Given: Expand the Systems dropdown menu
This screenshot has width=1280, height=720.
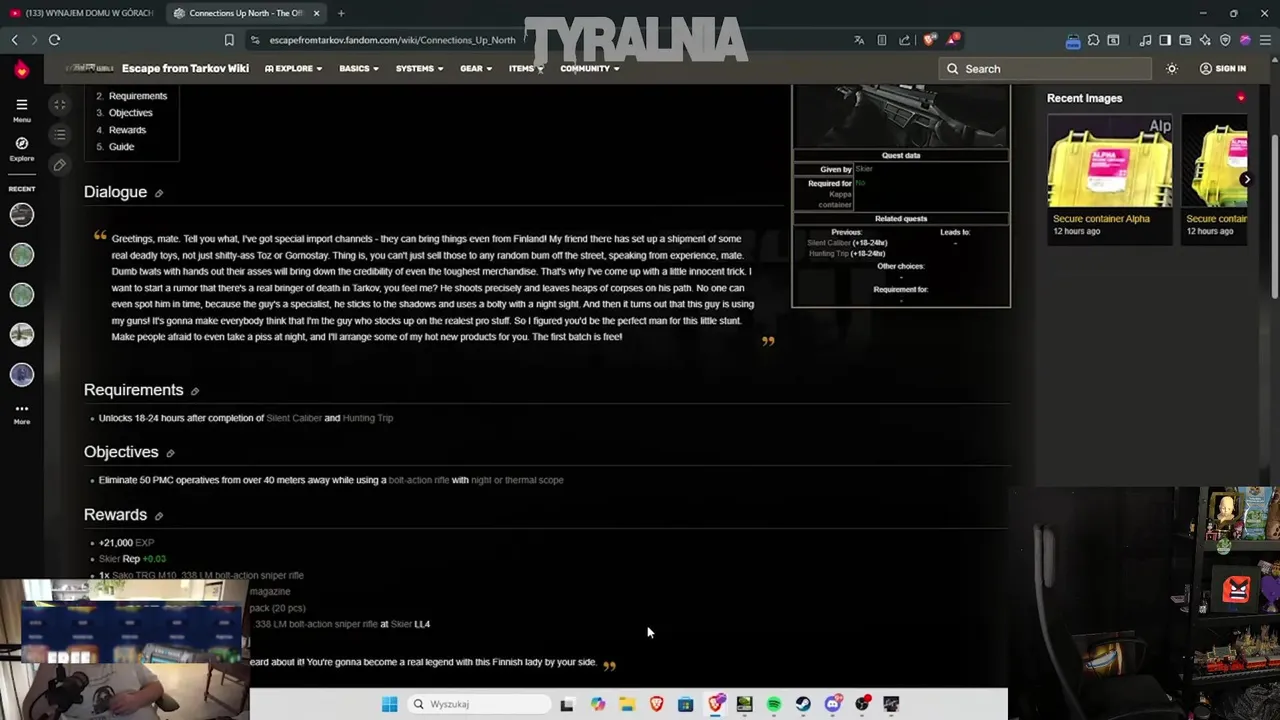Looking at the screenshot, I should pos(419,69).
